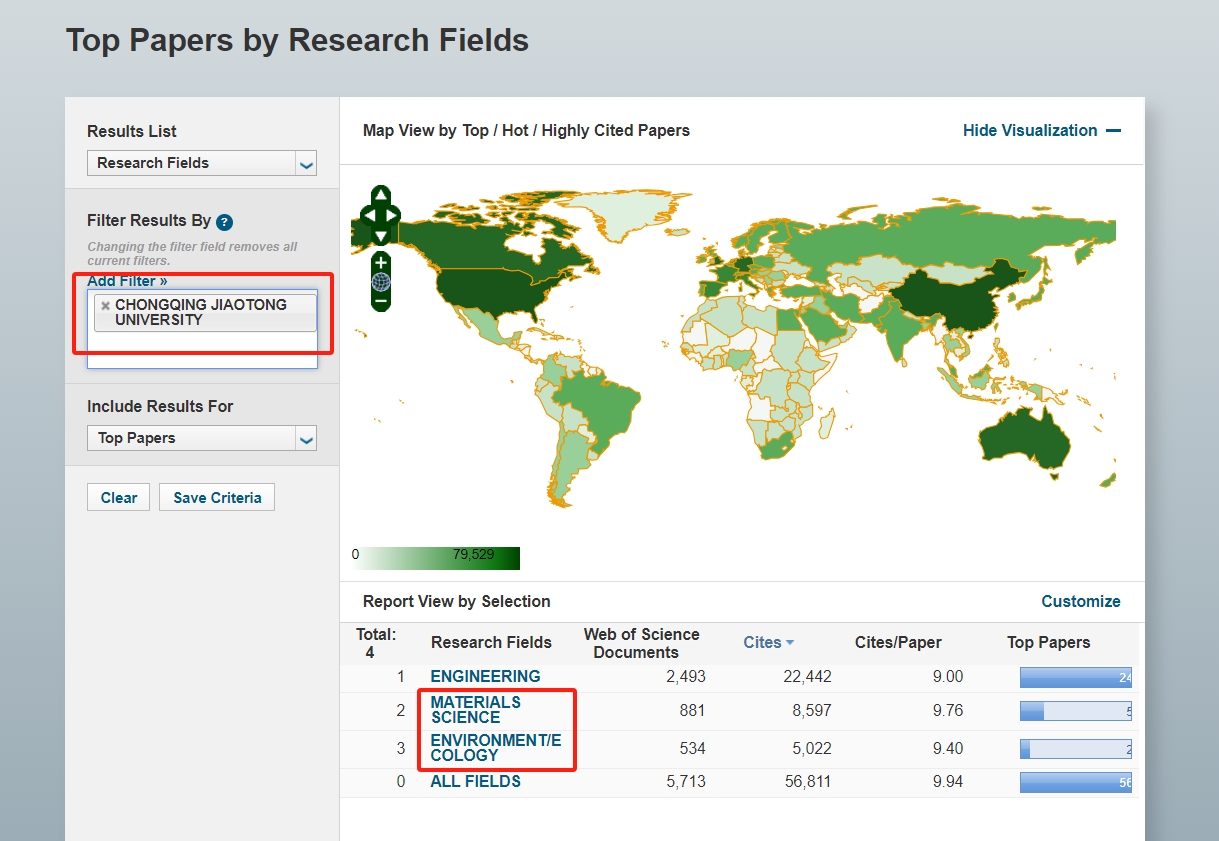
Task: Click the Save Criteria button
Action: [x=217, y=498]
